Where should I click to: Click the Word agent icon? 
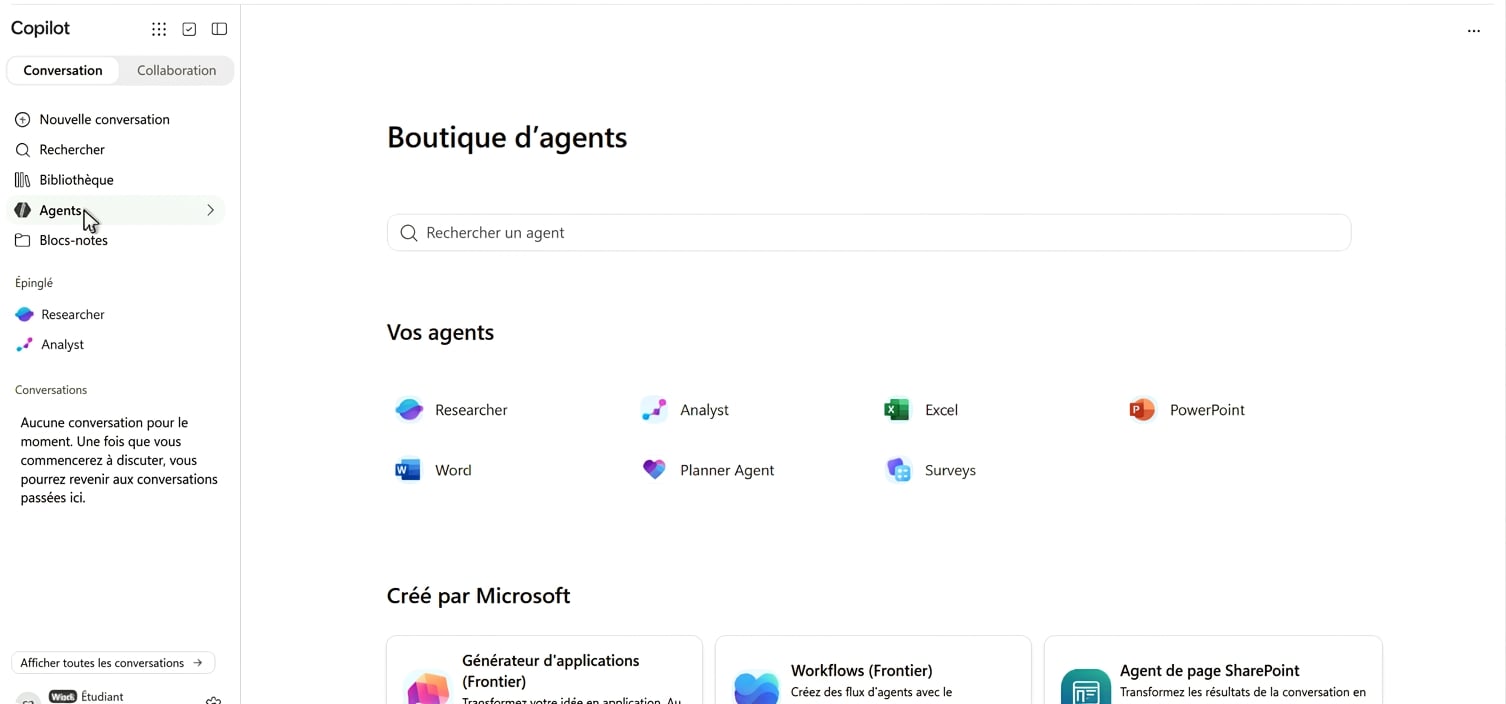[408, 470]
